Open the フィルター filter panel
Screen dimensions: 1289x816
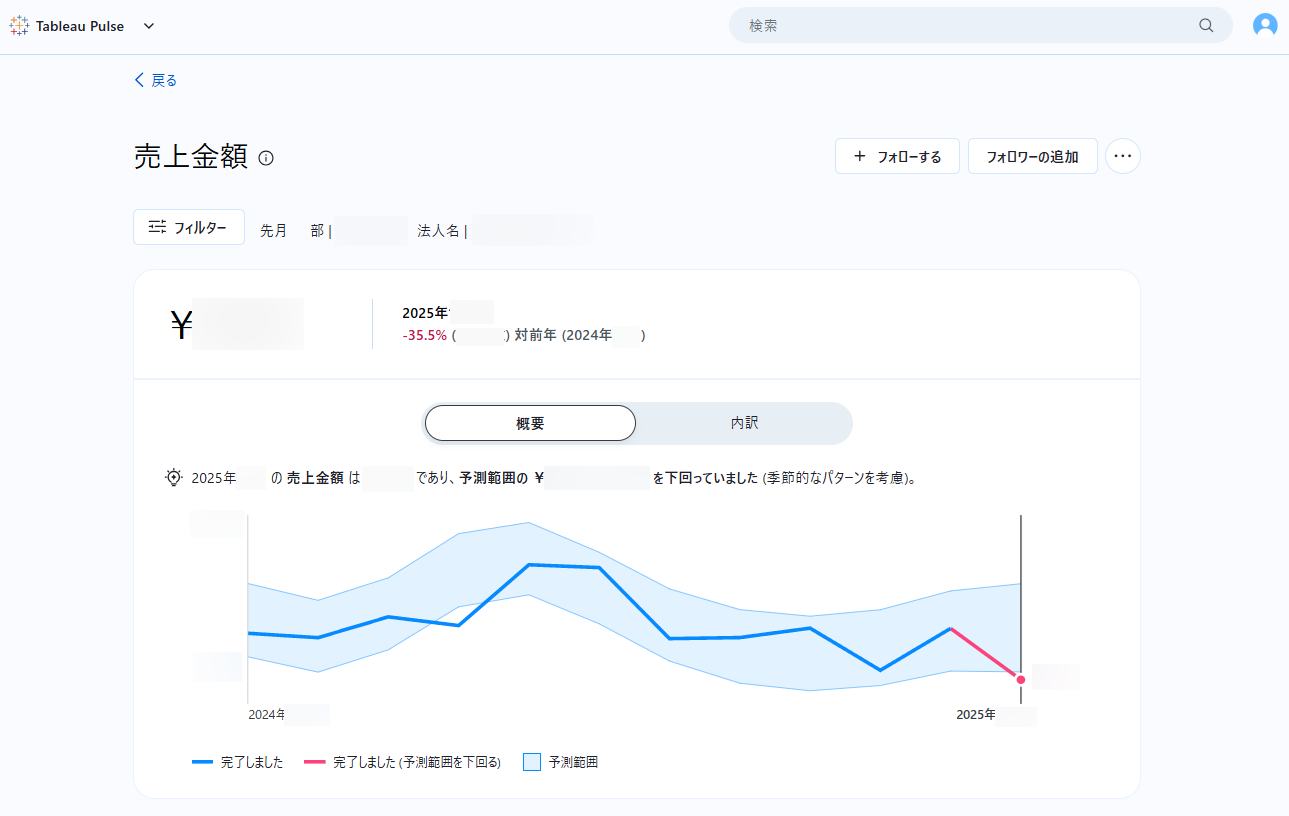(x=189, y=228)
